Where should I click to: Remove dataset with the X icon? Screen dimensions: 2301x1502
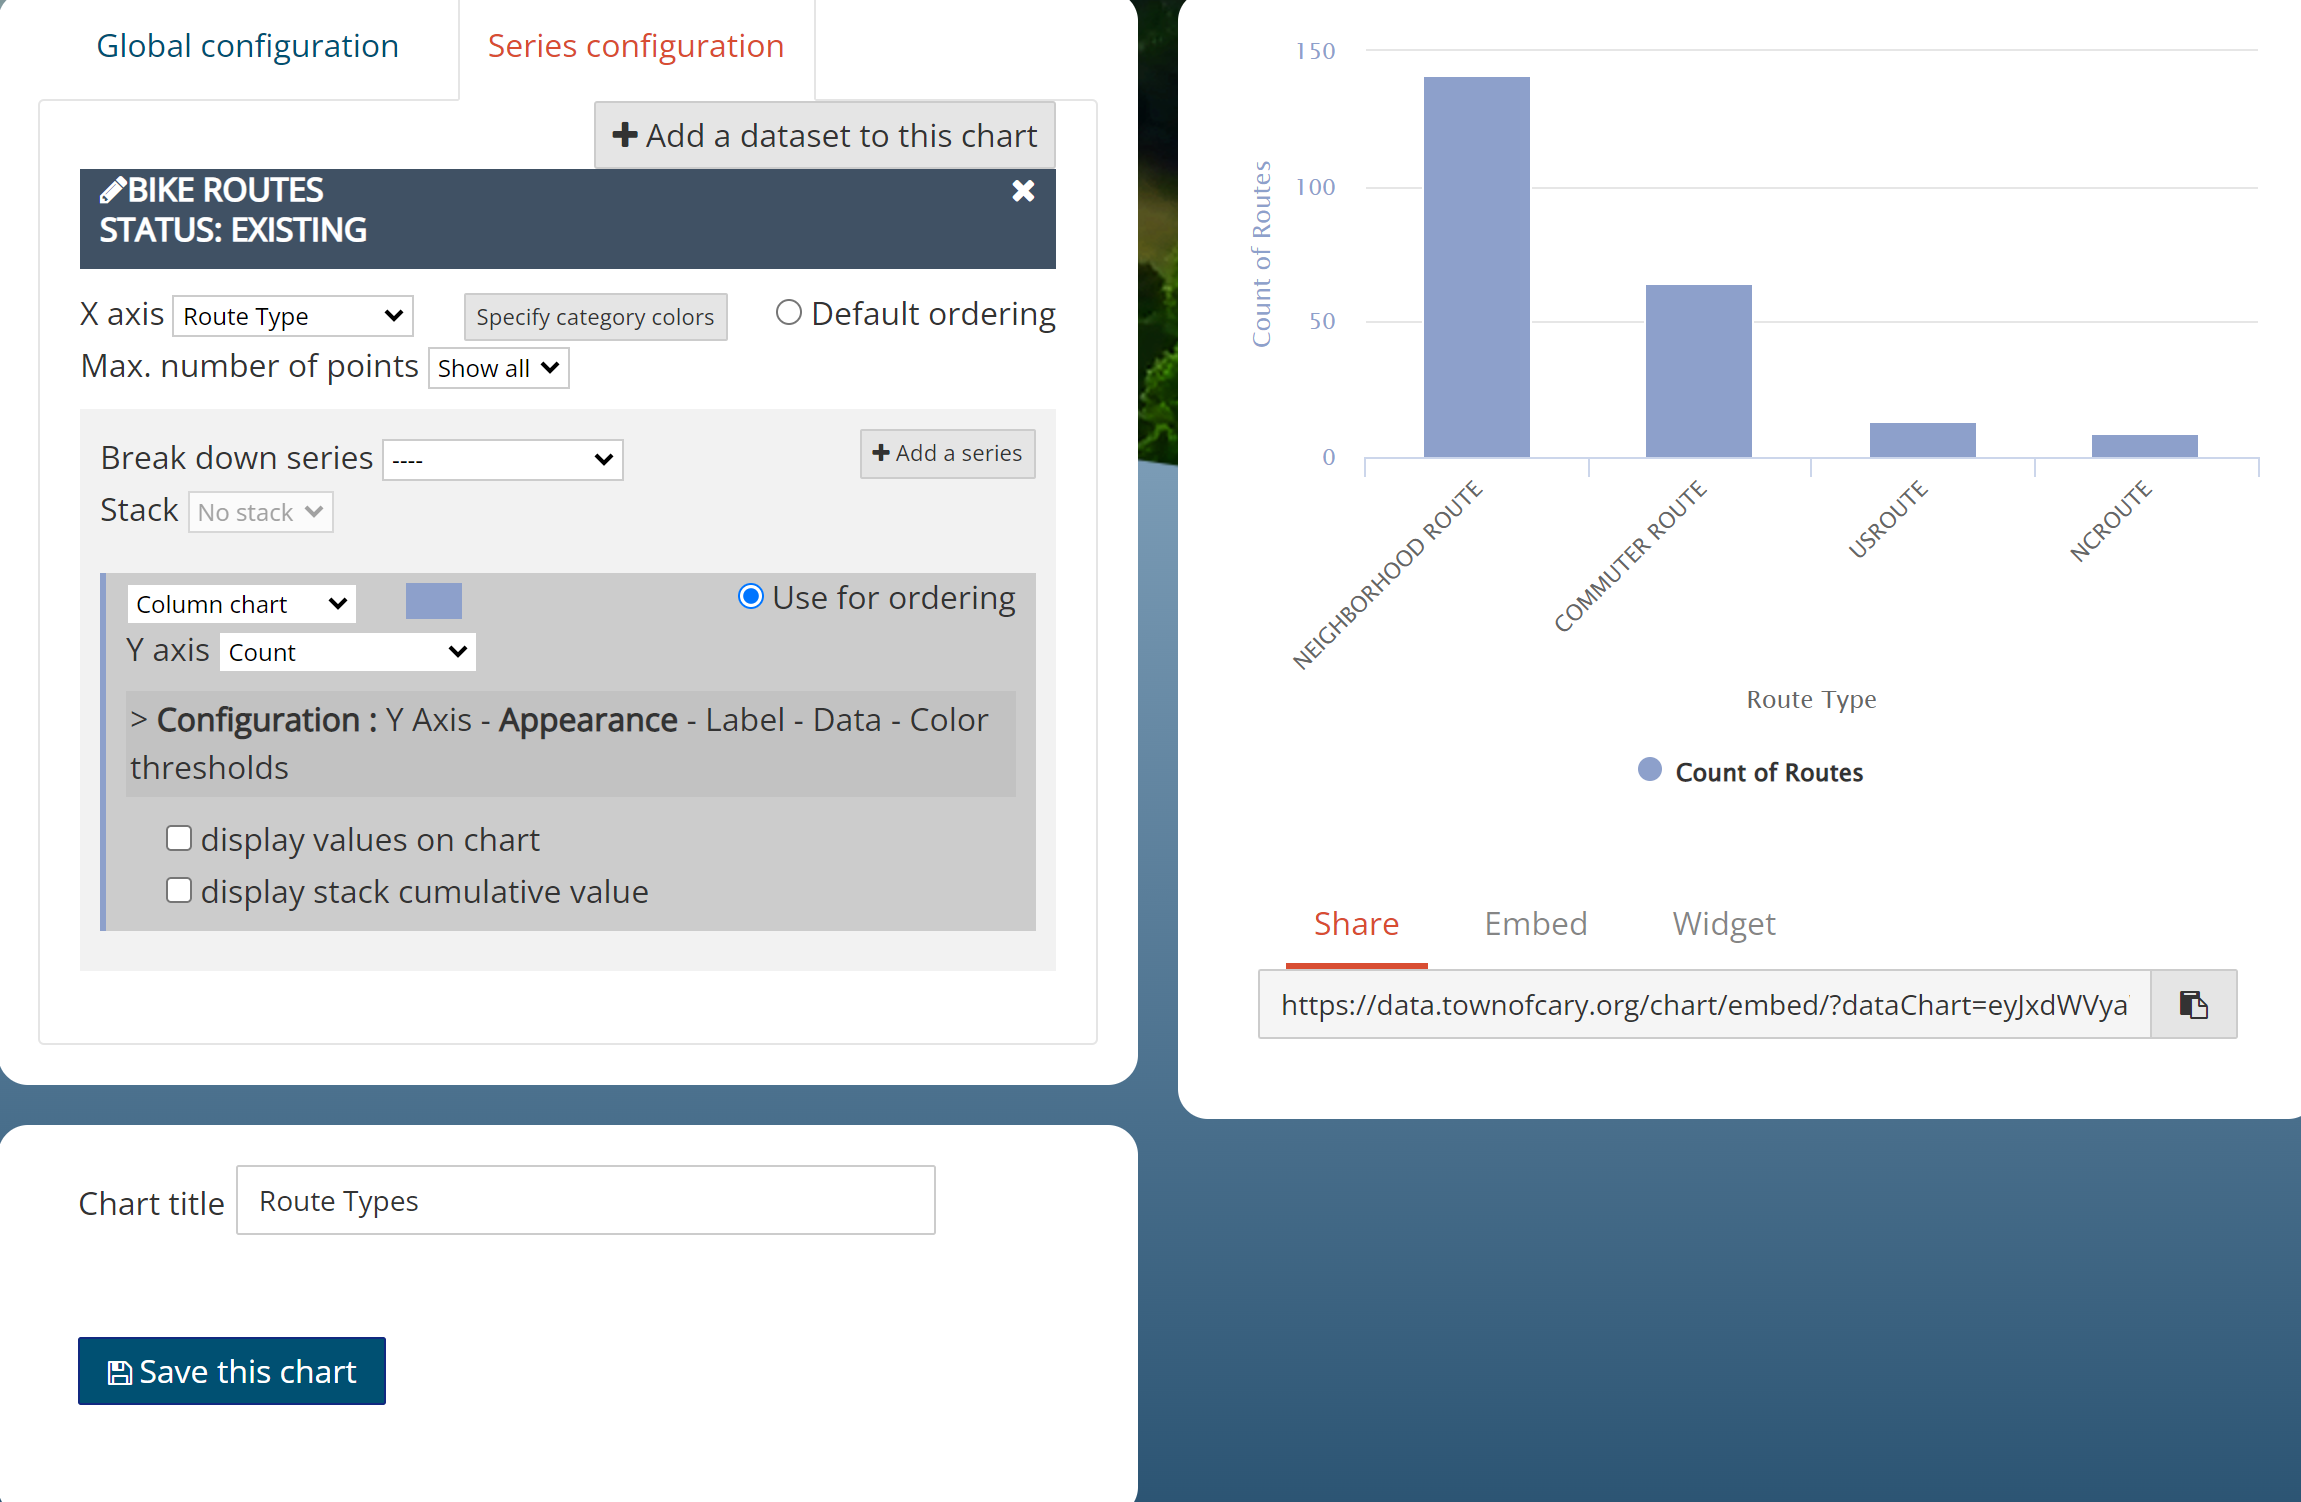coord(1022,191)
